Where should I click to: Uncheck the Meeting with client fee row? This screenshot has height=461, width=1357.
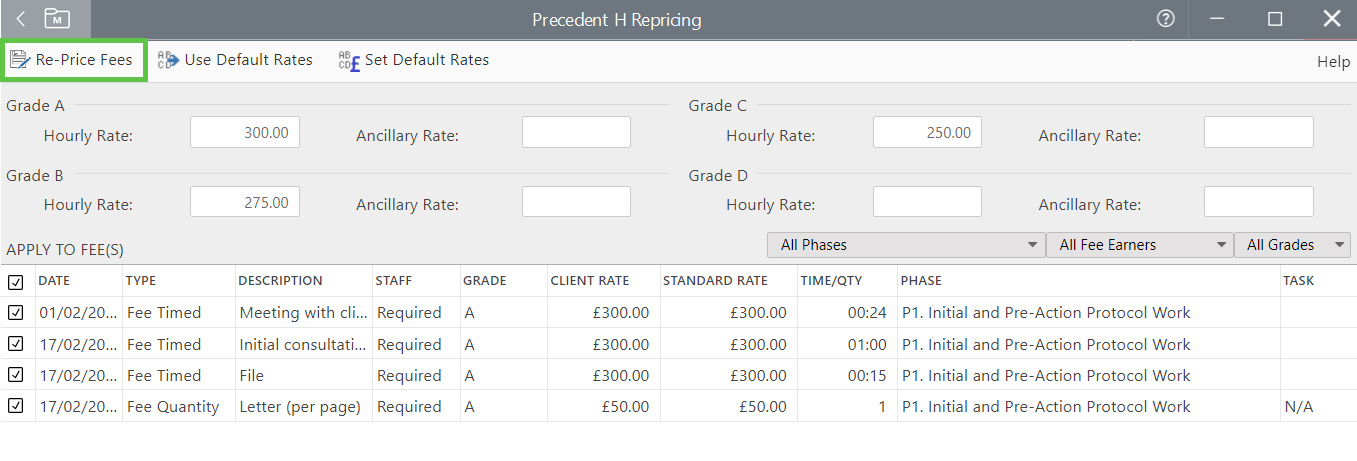pyautogui.click(x=16, y=313)
